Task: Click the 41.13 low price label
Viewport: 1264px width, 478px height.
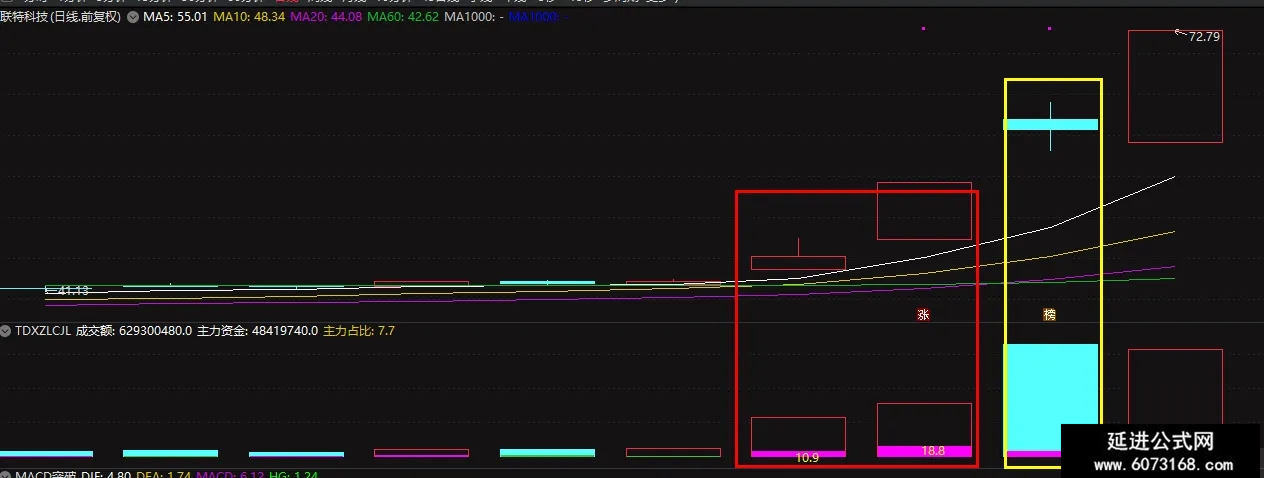Action: [x=66, y=290]
